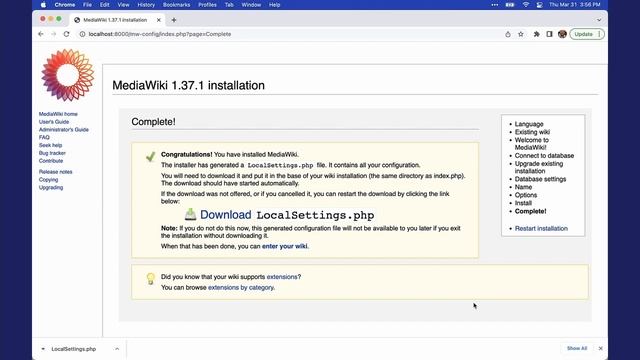Go back to the previous page
This screenshot has height=360, width=640.
coord(41,34)
